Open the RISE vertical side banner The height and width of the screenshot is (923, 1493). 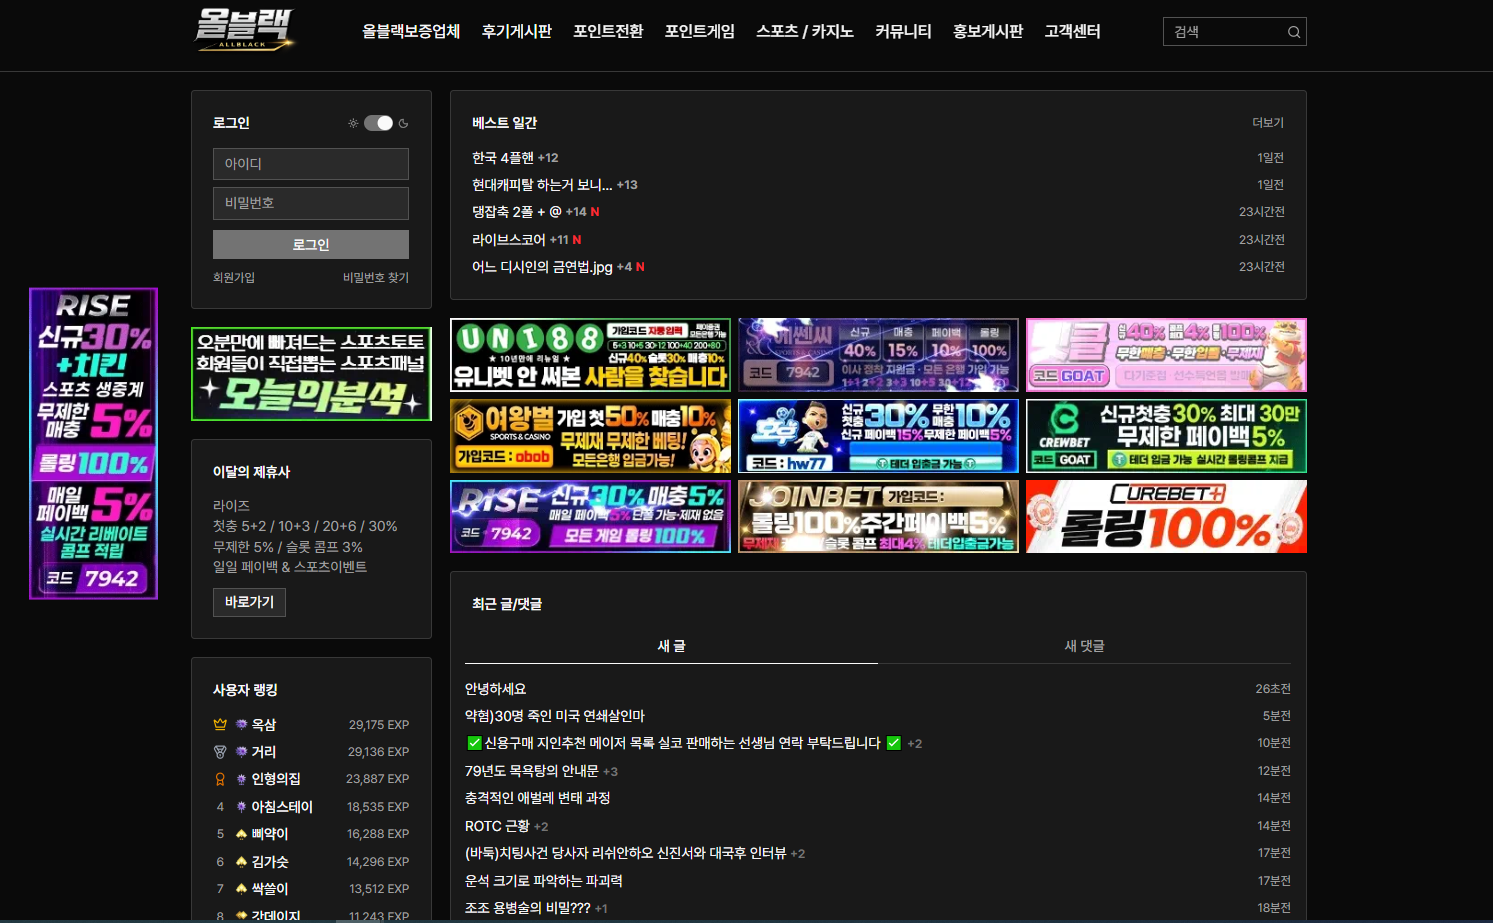point(93,443)
